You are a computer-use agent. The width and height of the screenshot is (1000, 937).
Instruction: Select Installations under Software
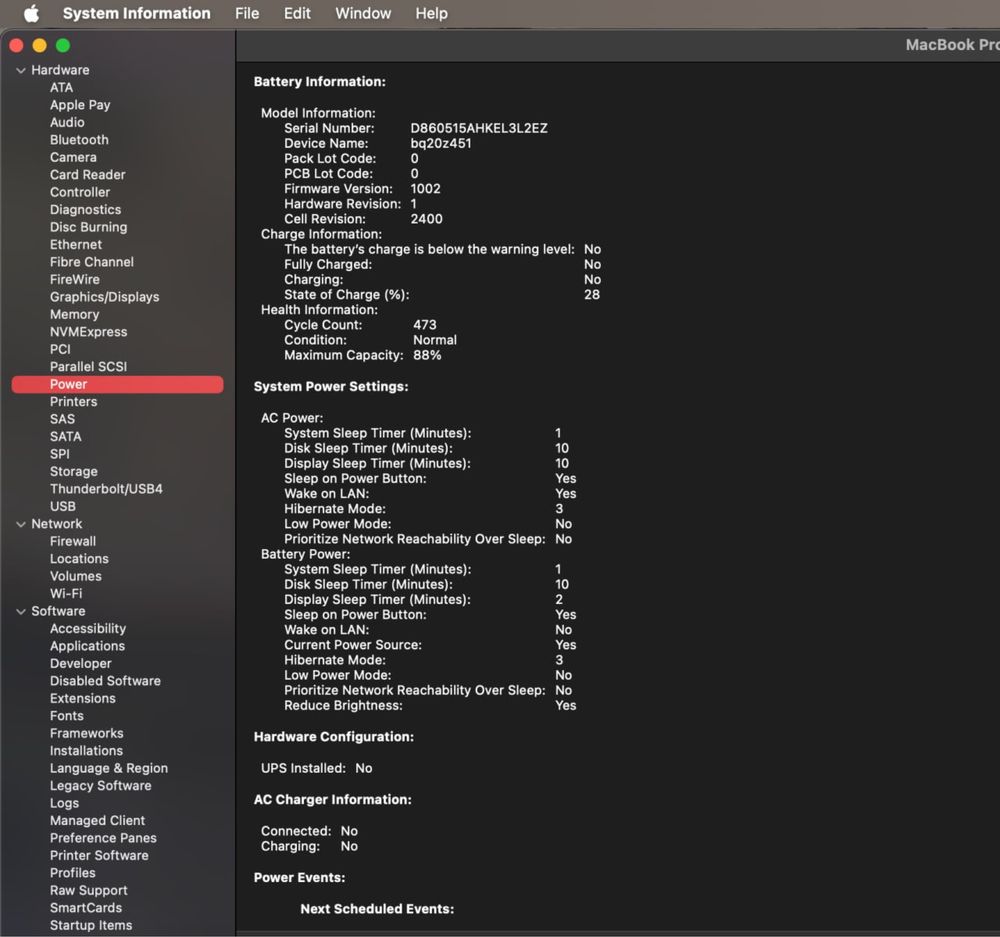[x=86, y=750]
